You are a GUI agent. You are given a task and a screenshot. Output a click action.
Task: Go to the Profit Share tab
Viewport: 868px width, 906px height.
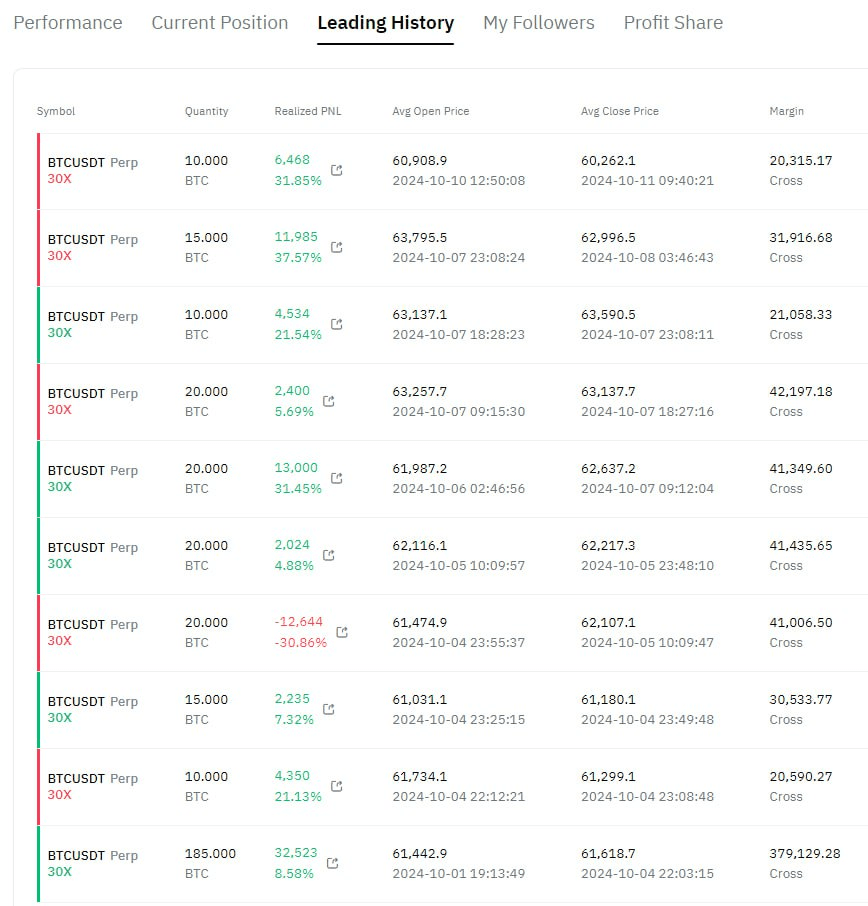673,23
